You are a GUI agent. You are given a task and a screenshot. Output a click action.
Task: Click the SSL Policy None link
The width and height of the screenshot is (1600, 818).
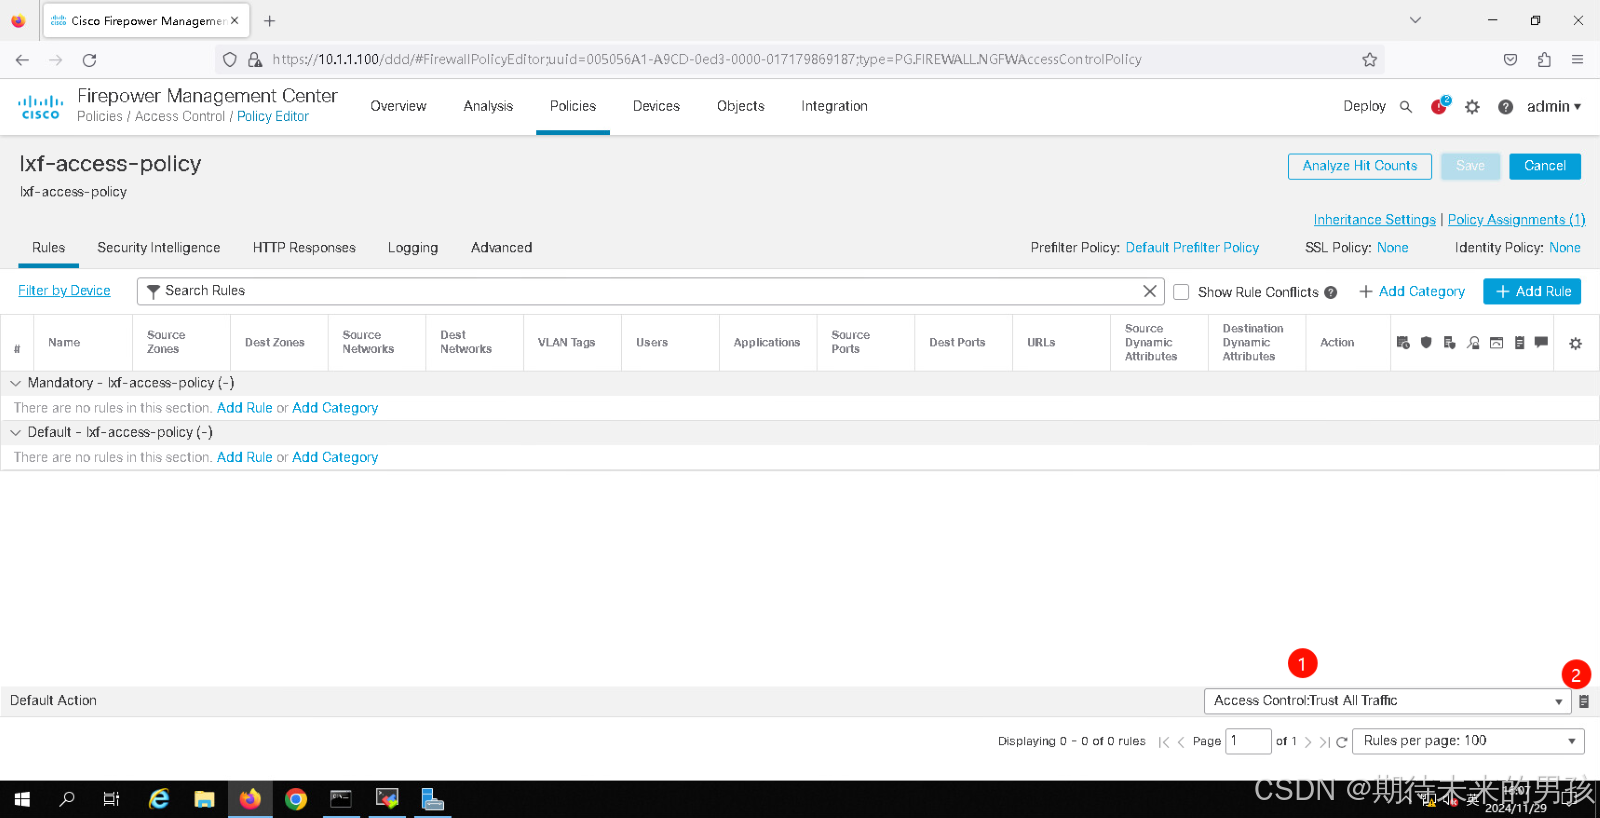1392,248
